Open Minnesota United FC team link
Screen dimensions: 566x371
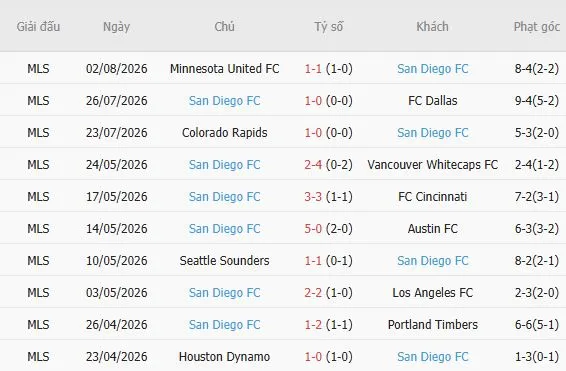pos(225,69)
